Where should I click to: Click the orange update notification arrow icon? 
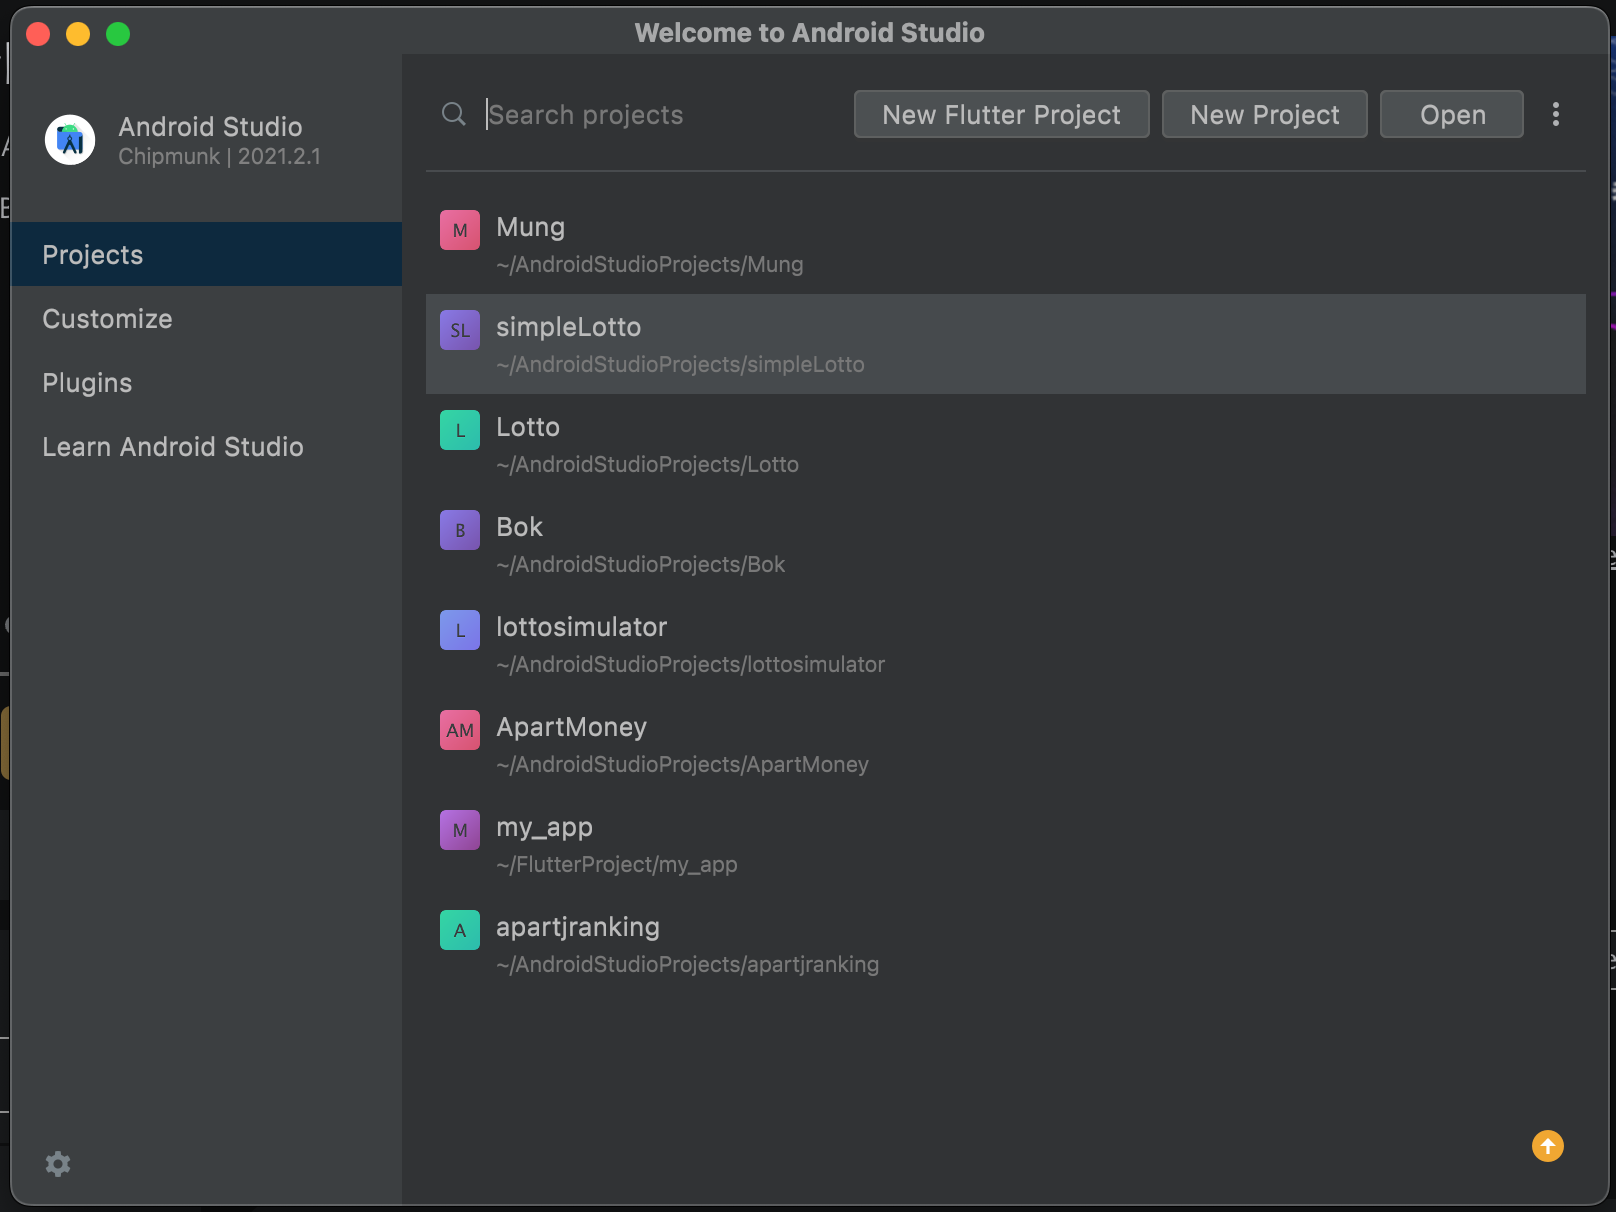coord(1547,1146)
